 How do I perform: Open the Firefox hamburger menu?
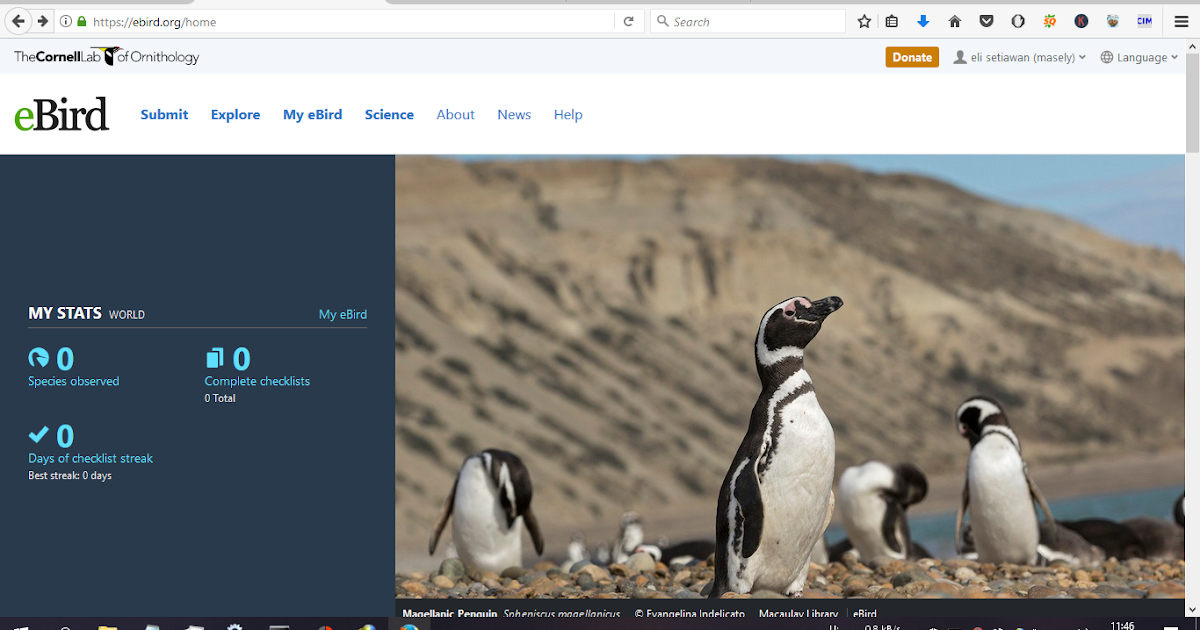pos(1180,20)
